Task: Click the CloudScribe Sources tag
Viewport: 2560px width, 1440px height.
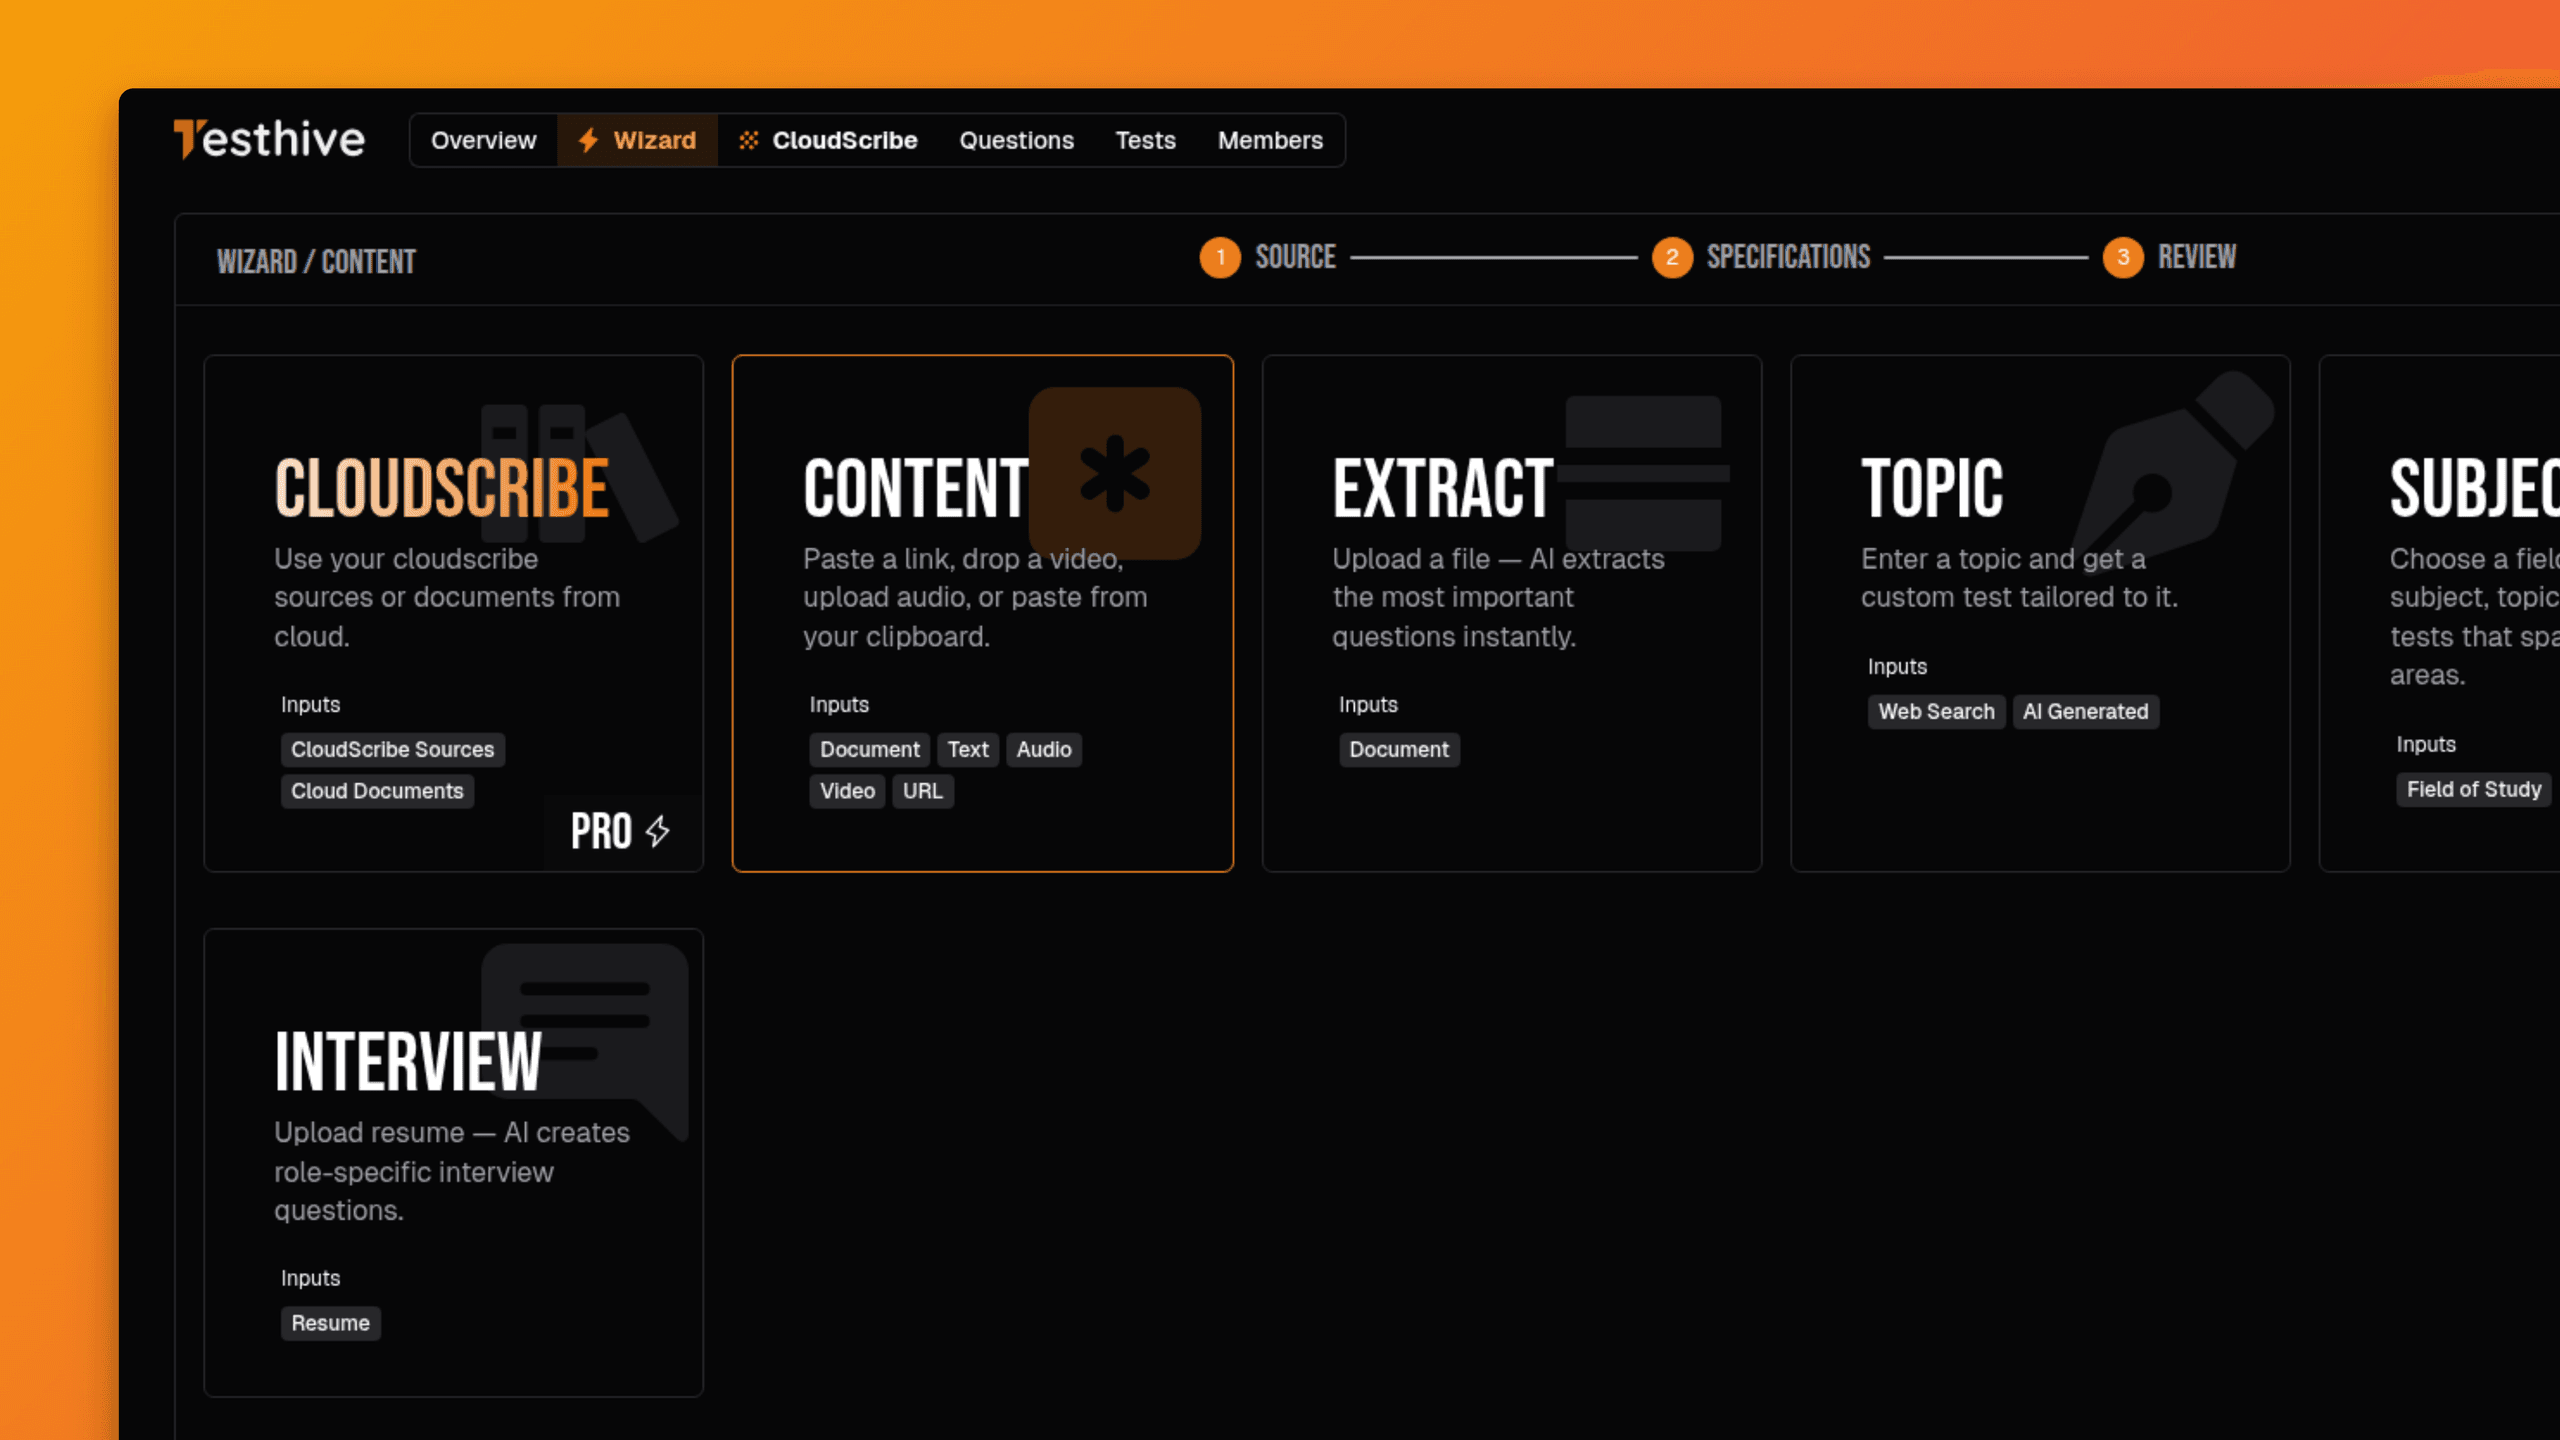Action: coord(393,749)
